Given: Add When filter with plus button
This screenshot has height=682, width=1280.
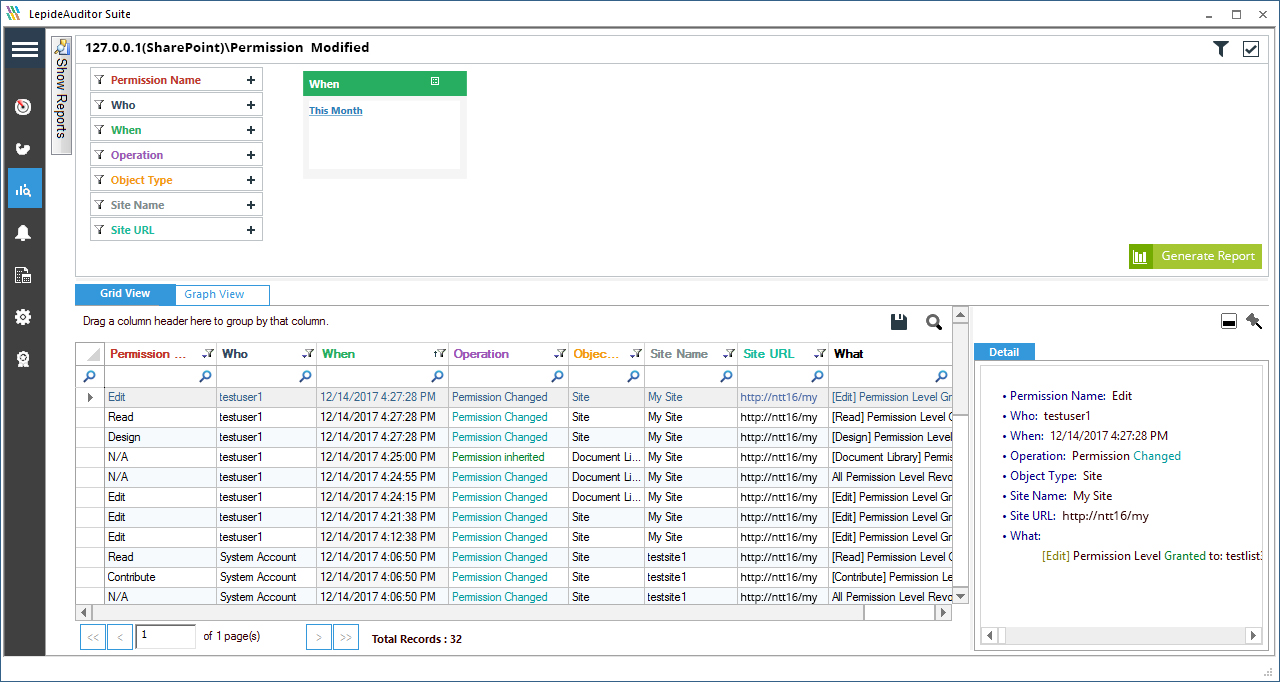Looking at the screenshot, I should pyautogui.click(x=251, y=130).
